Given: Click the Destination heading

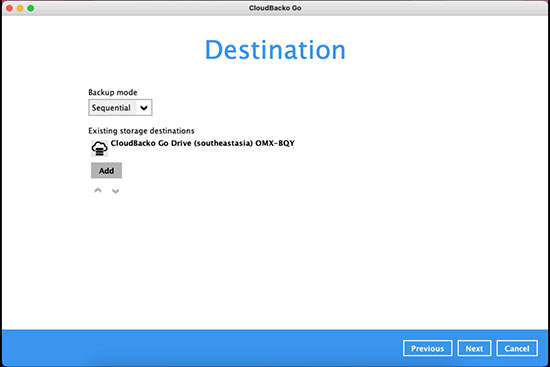Looking at the screenshot, I should click(x=275, y=50).
